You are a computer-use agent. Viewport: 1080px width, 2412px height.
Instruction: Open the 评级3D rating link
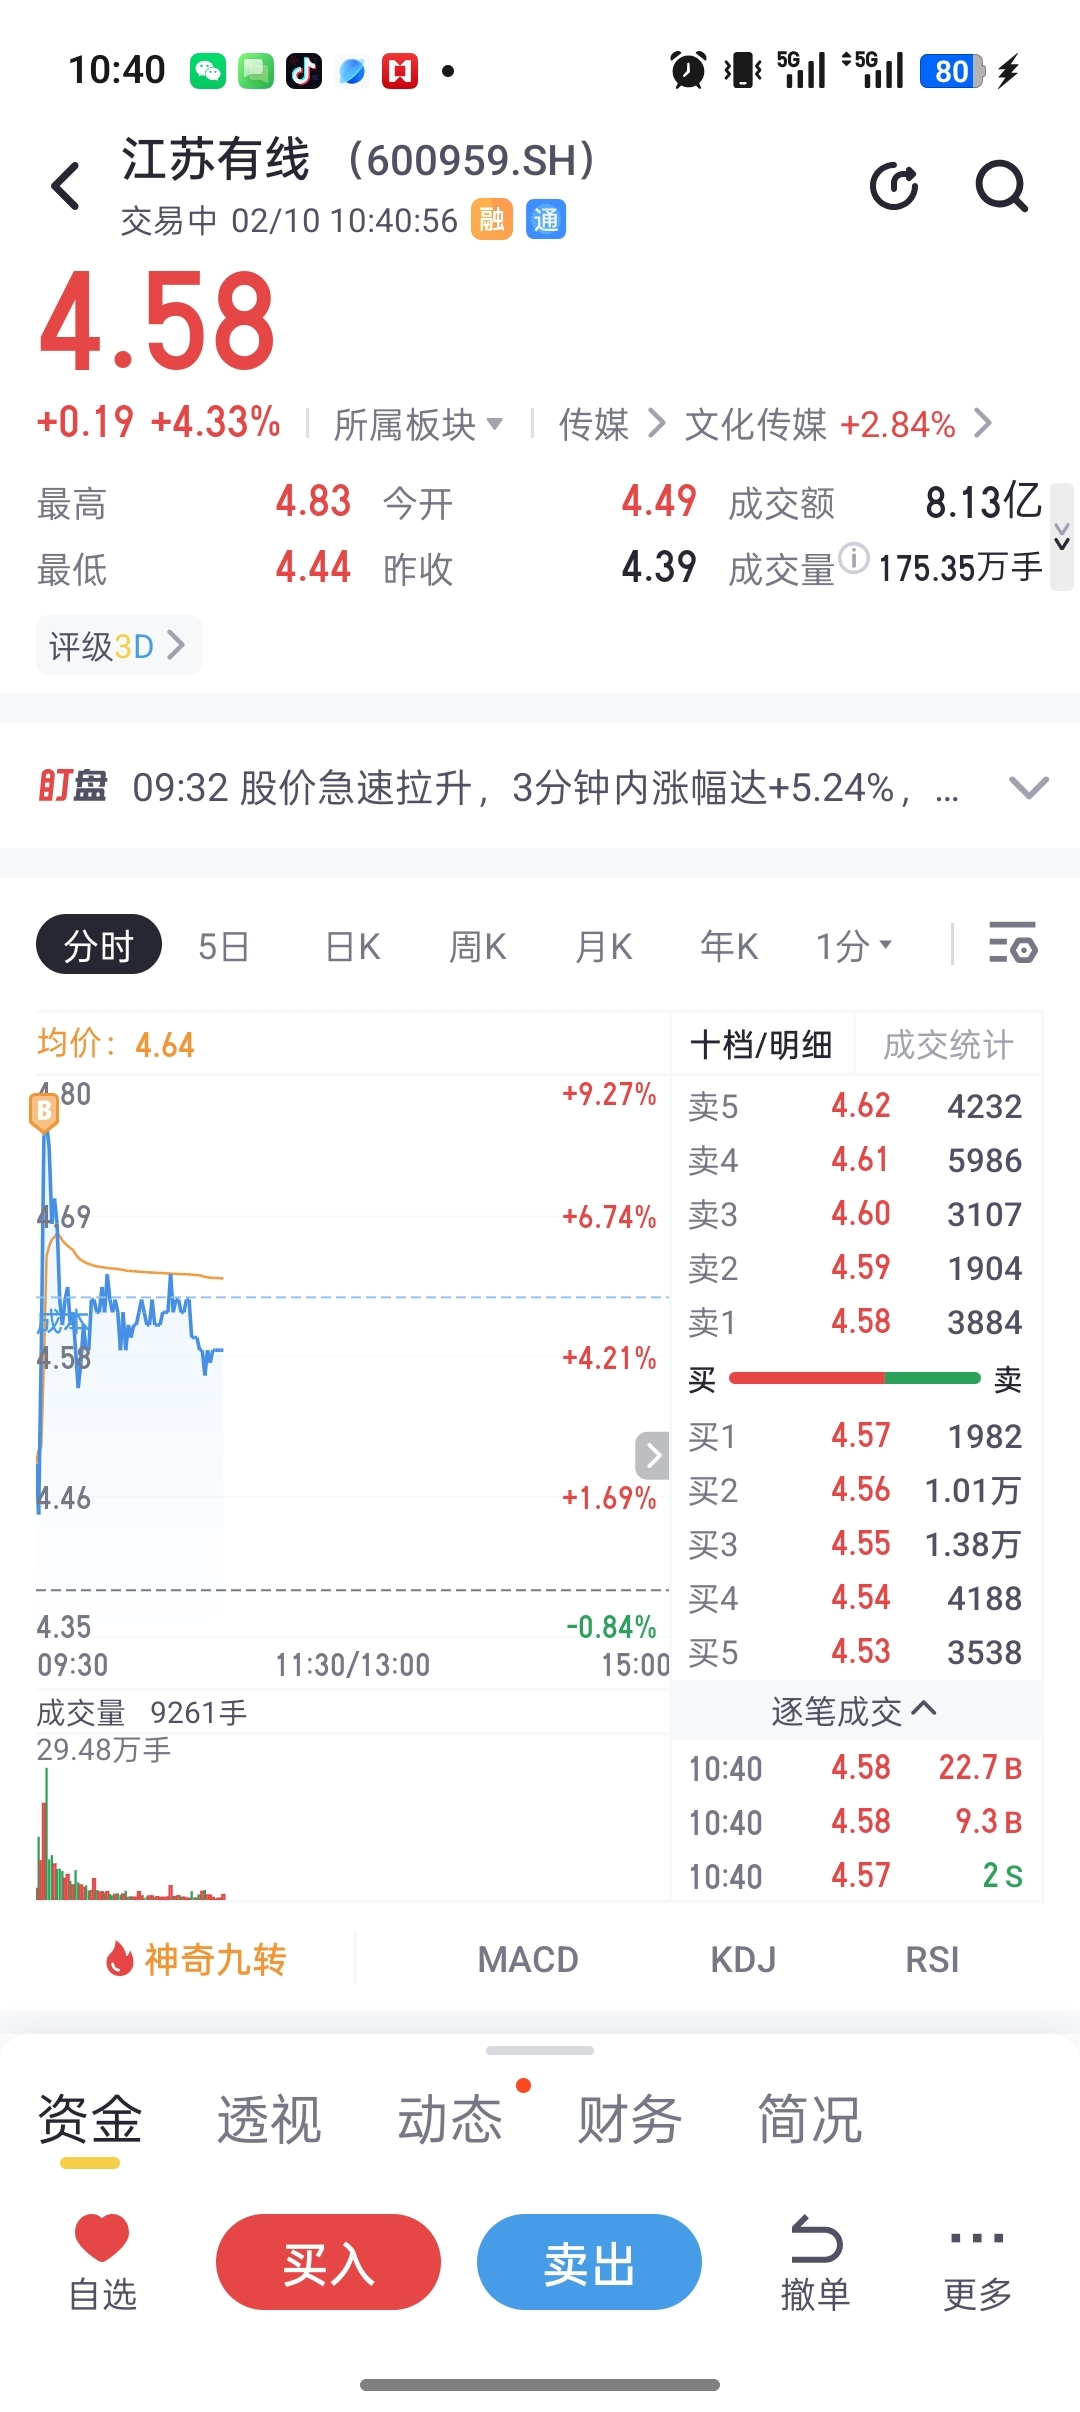tap(119, 646)
